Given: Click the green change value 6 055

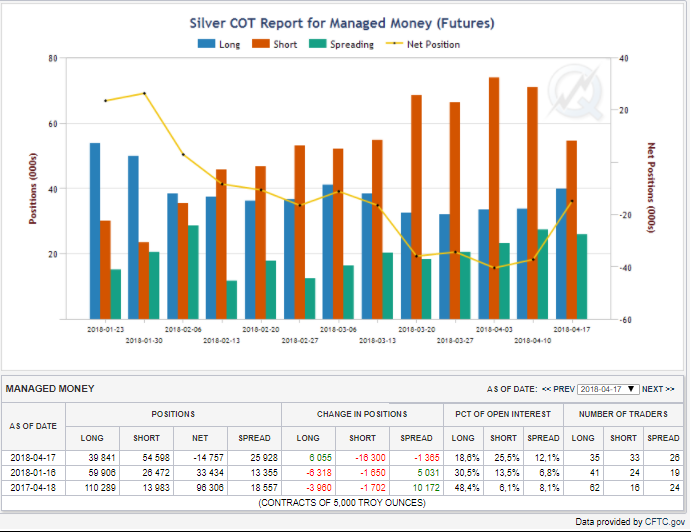Looking at the screenshot, I should pos(320,458).
